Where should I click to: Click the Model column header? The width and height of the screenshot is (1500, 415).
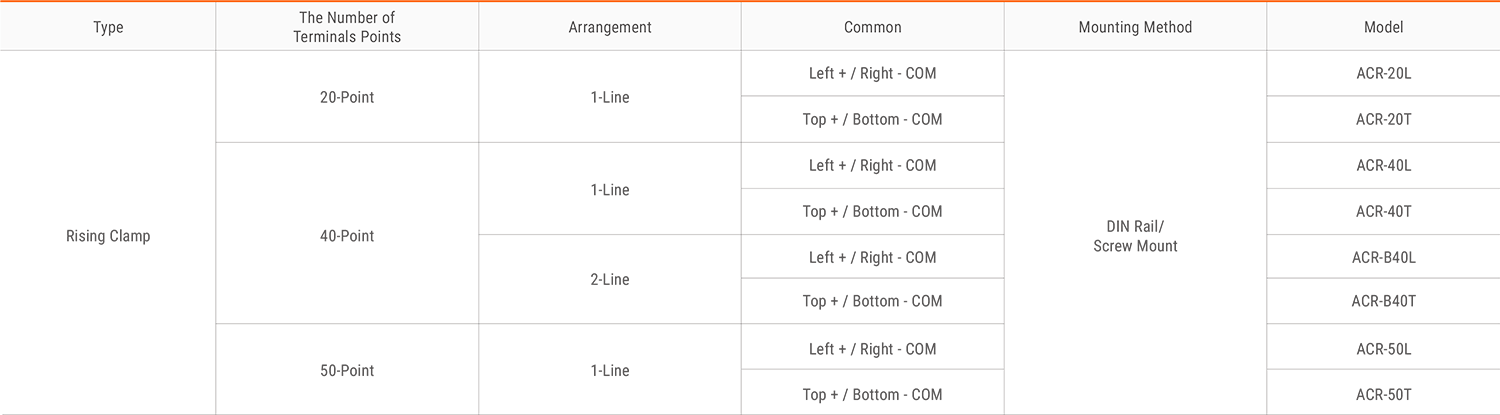pos(1383,27)
